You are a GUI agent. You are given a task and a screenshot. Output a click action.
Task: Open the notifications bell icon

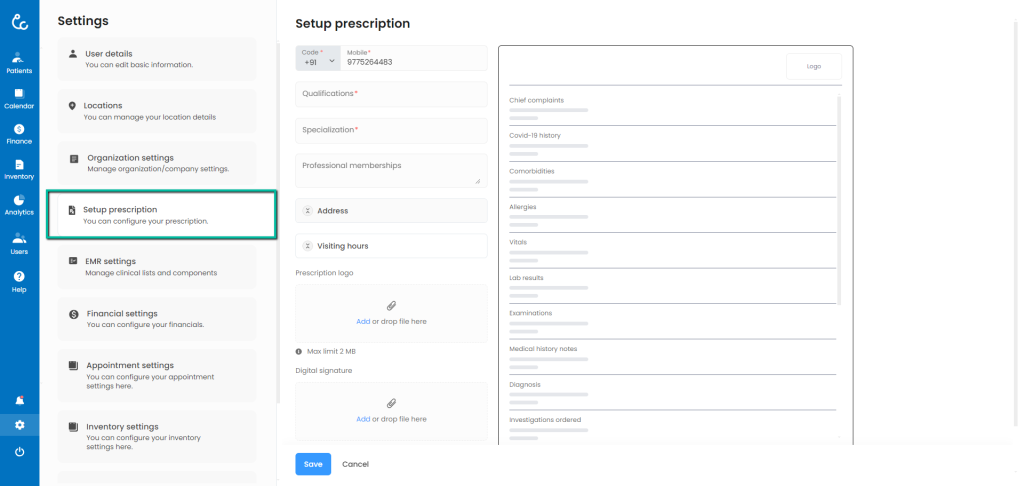[x=19, y=400]
